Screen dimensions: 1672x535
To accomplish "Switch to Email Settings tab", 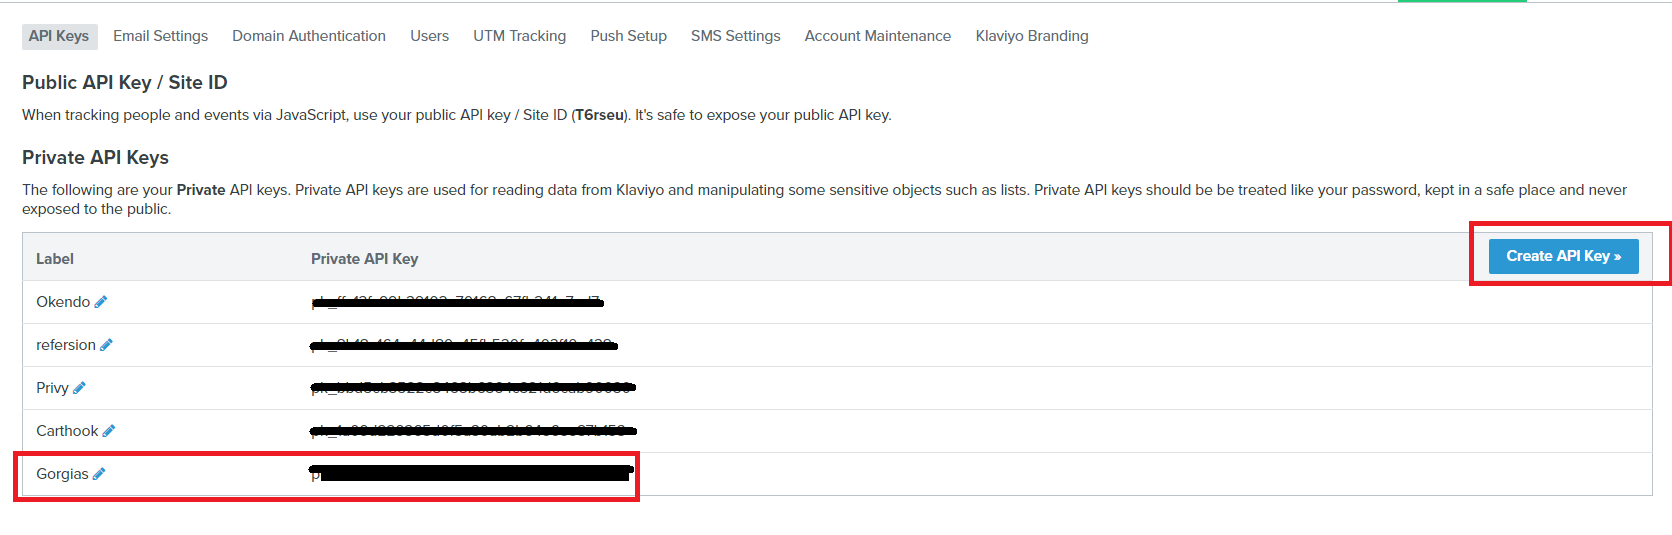I will coord(160,36).
